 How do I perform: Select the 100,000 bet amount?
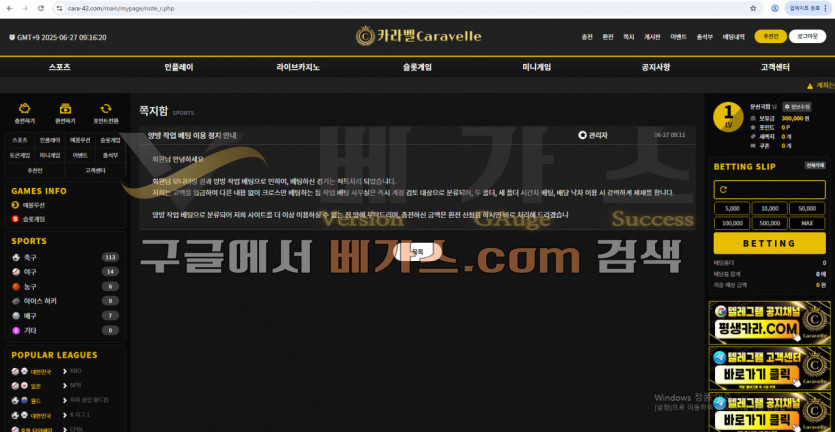click(732, 223)
